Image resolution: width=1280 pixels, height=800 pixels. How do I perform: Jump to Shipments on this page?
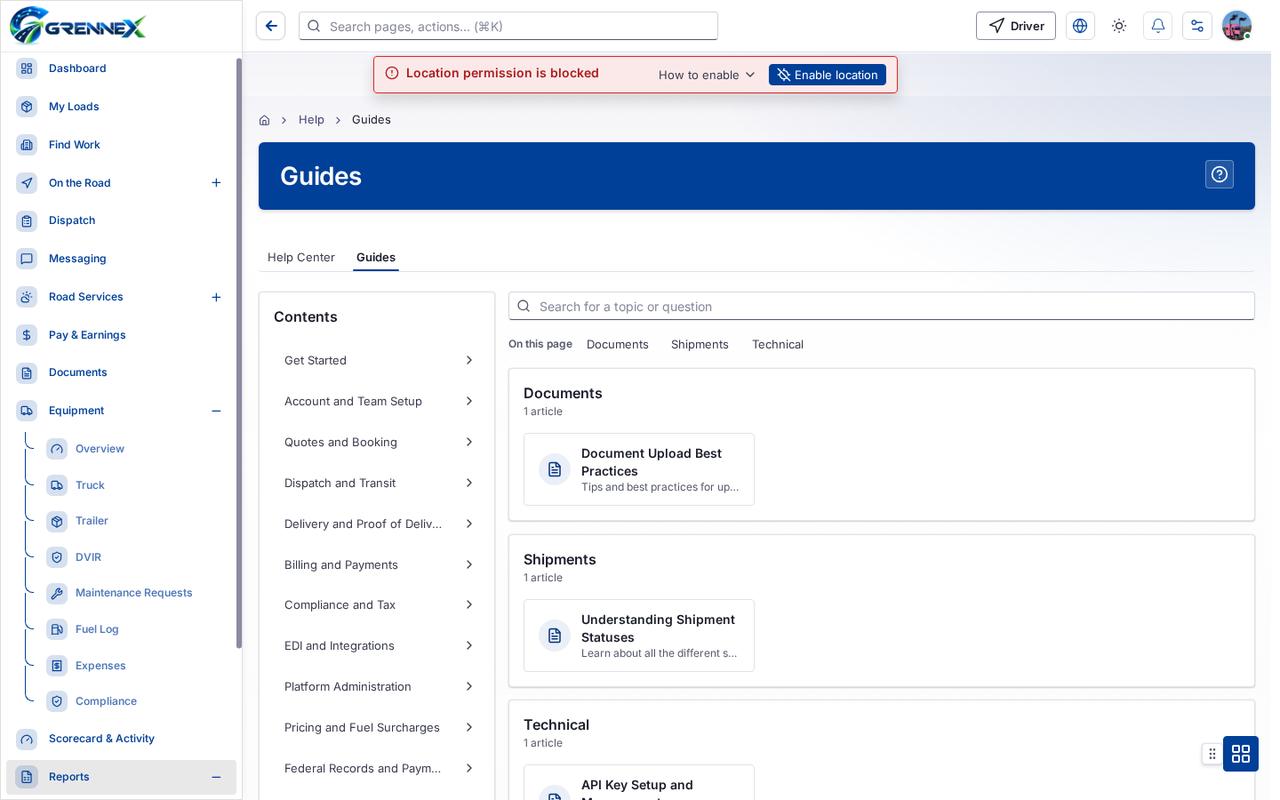click(700, 344)
